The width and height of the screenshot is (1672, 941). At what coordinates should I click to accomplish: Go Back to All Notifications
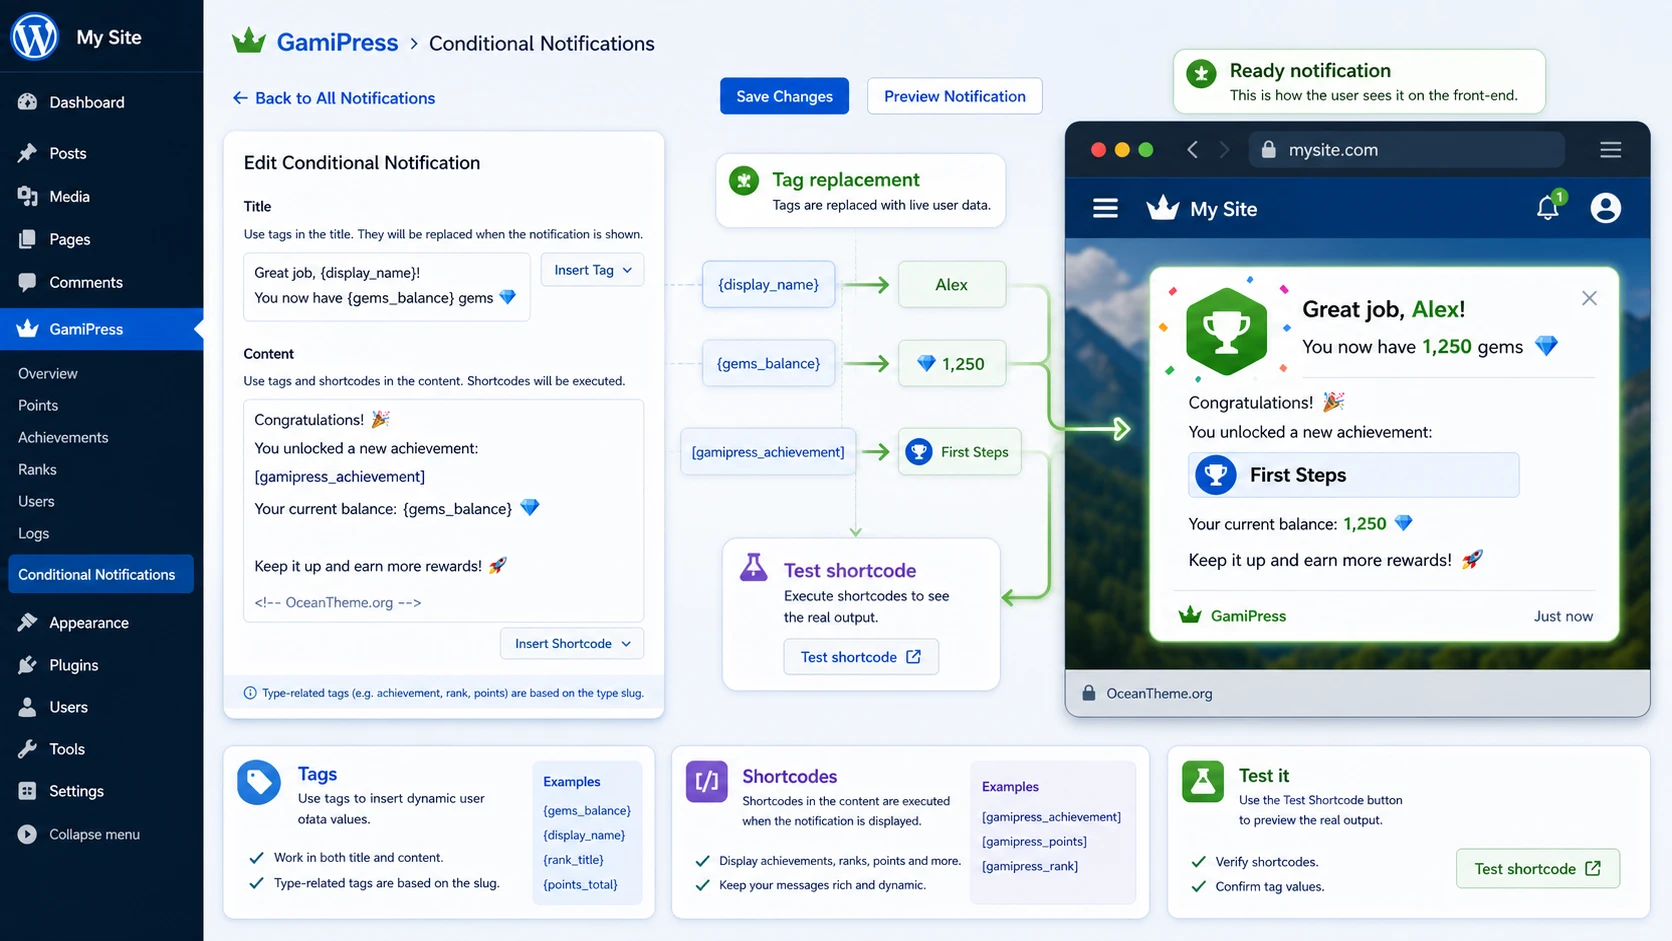click(334, 98)
